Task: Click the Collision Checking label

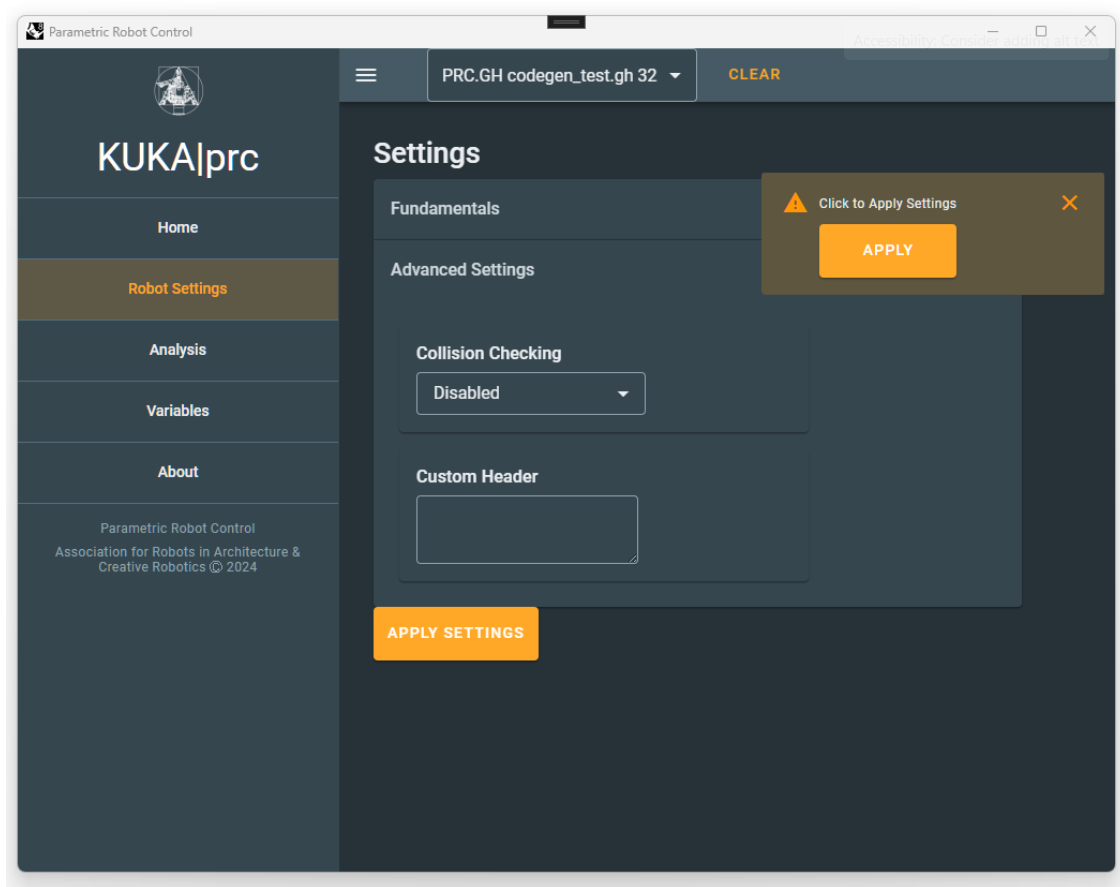Action: click(x=489, y=354)
